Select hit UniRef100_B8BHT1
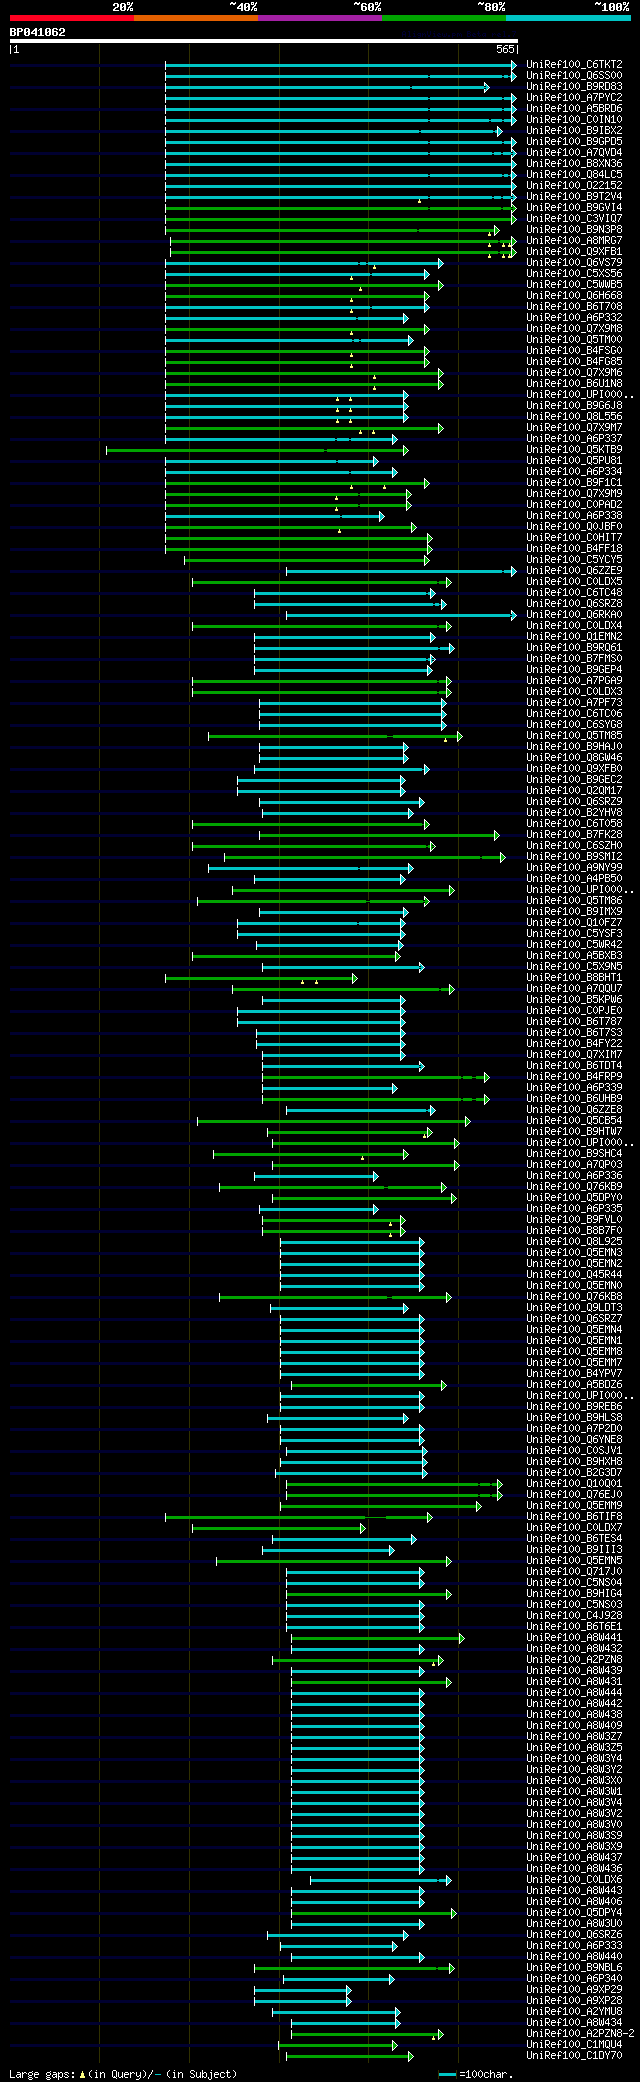The image size is (640, 2082). 574,977
